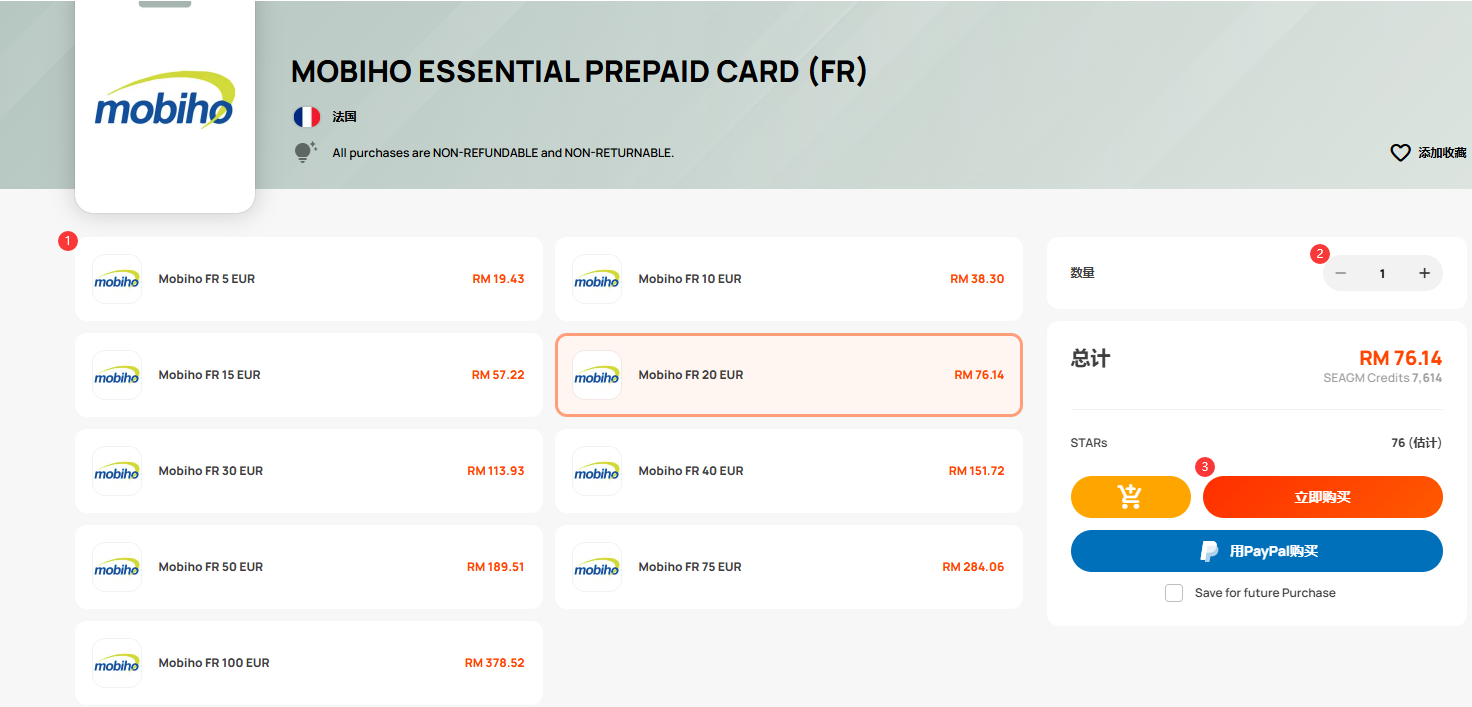Click the orange 立即购买 buy now button
1472x707 pixels.
coord(1323,497)
